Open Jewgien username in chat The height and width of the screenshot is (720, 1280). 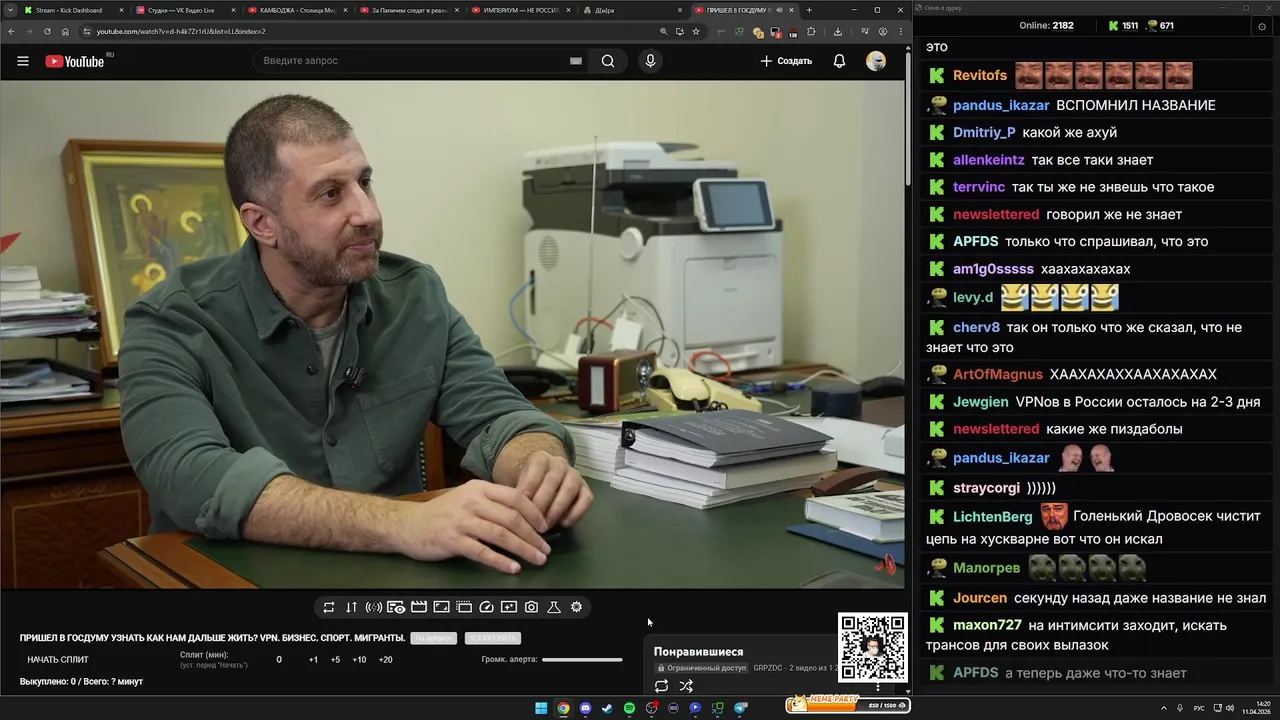981,402
